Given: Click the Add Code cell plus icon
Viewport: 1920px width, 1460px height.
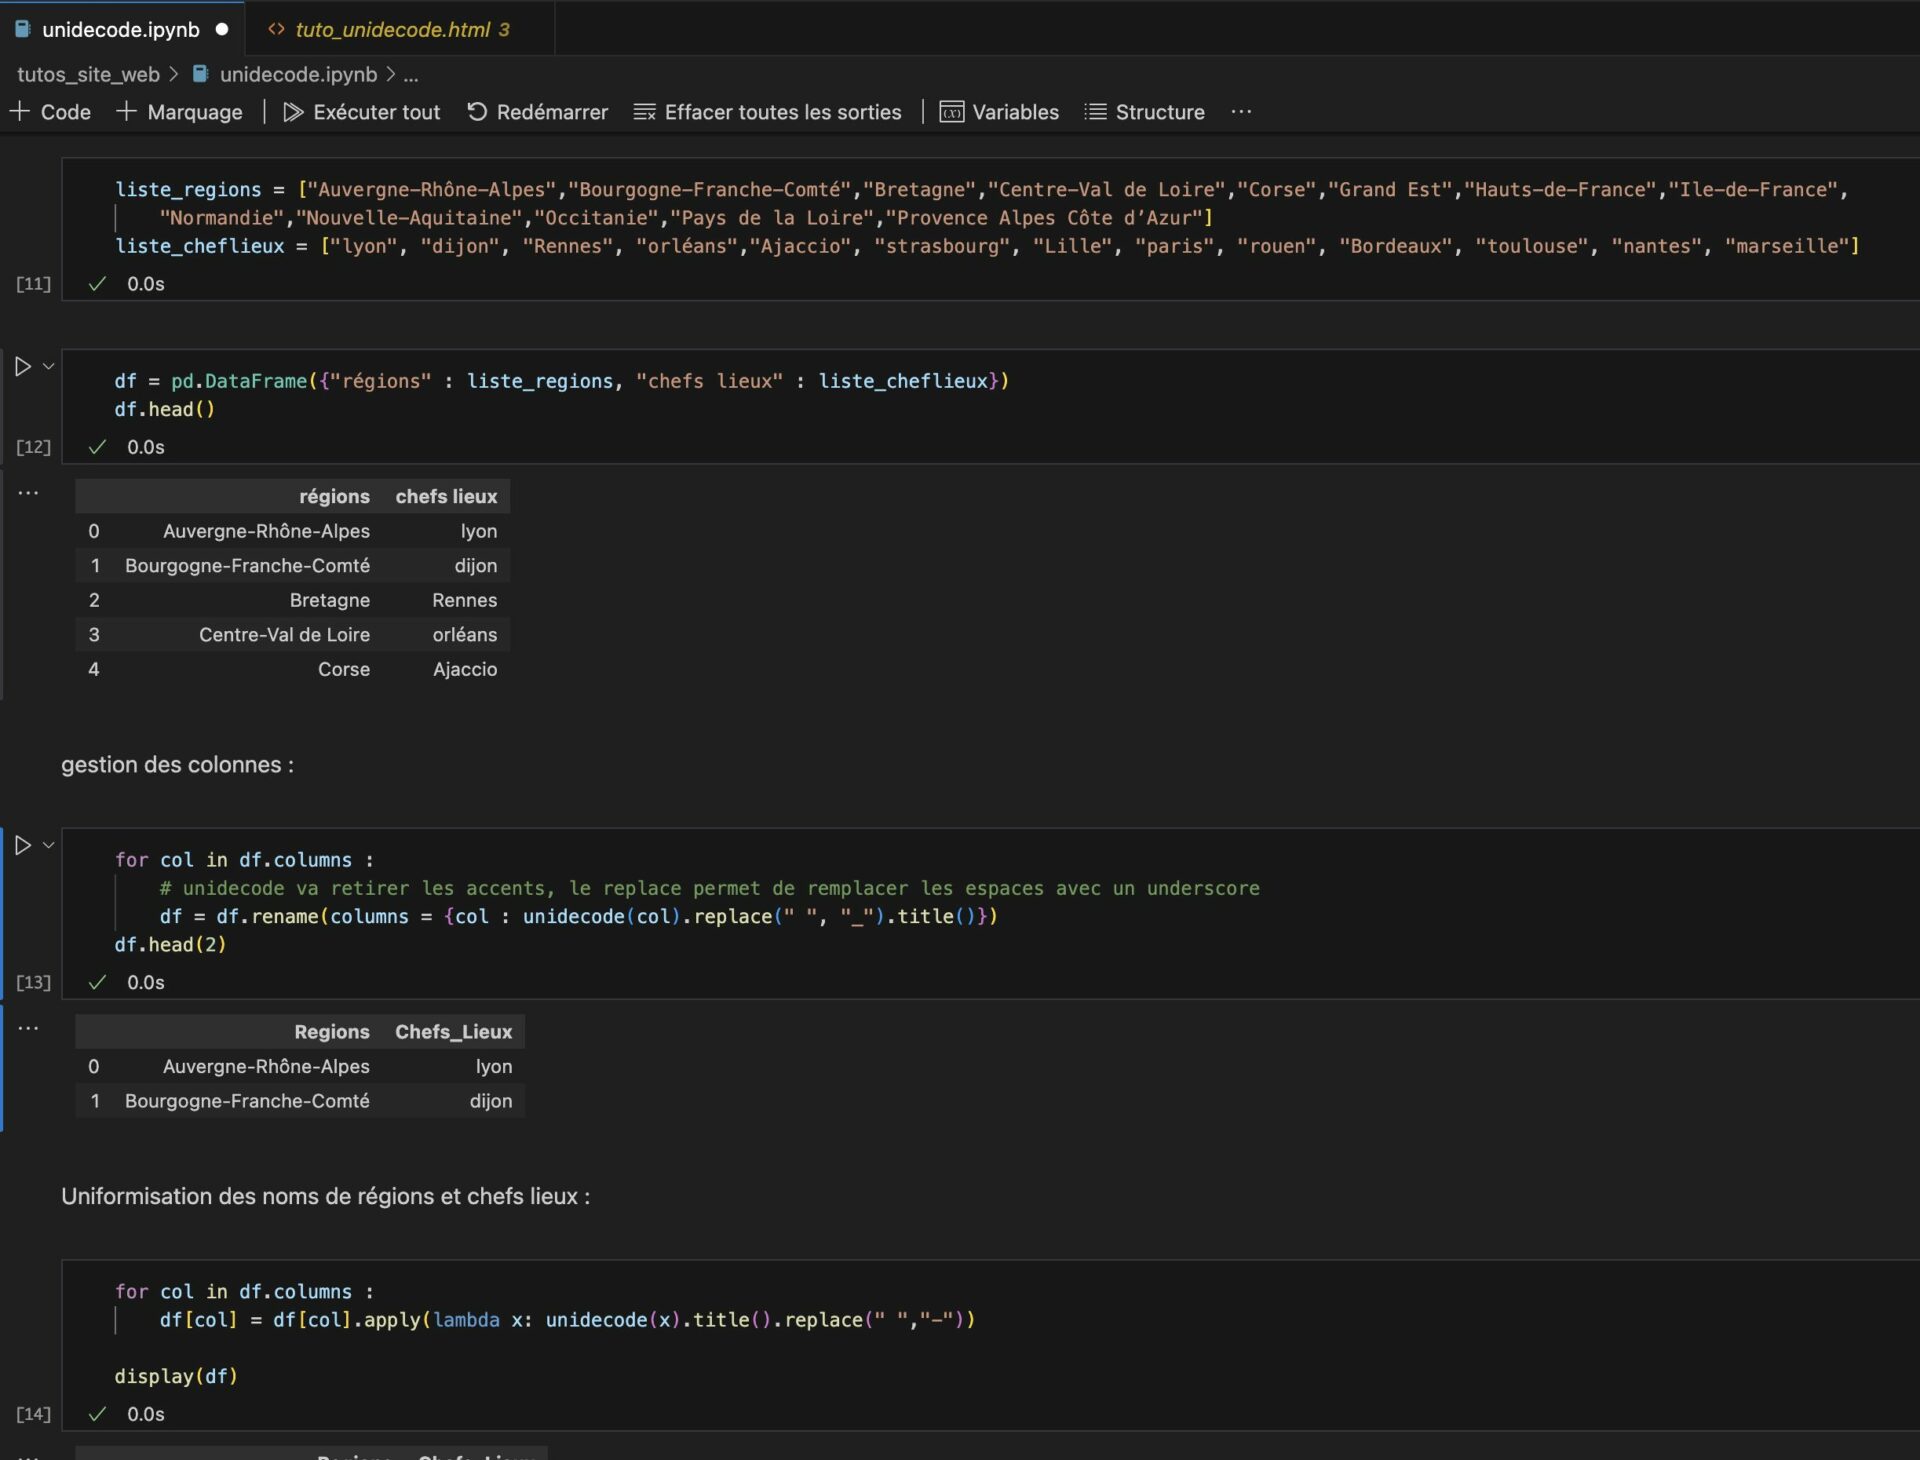Looking at the screenshot, I should pos(20,112).
